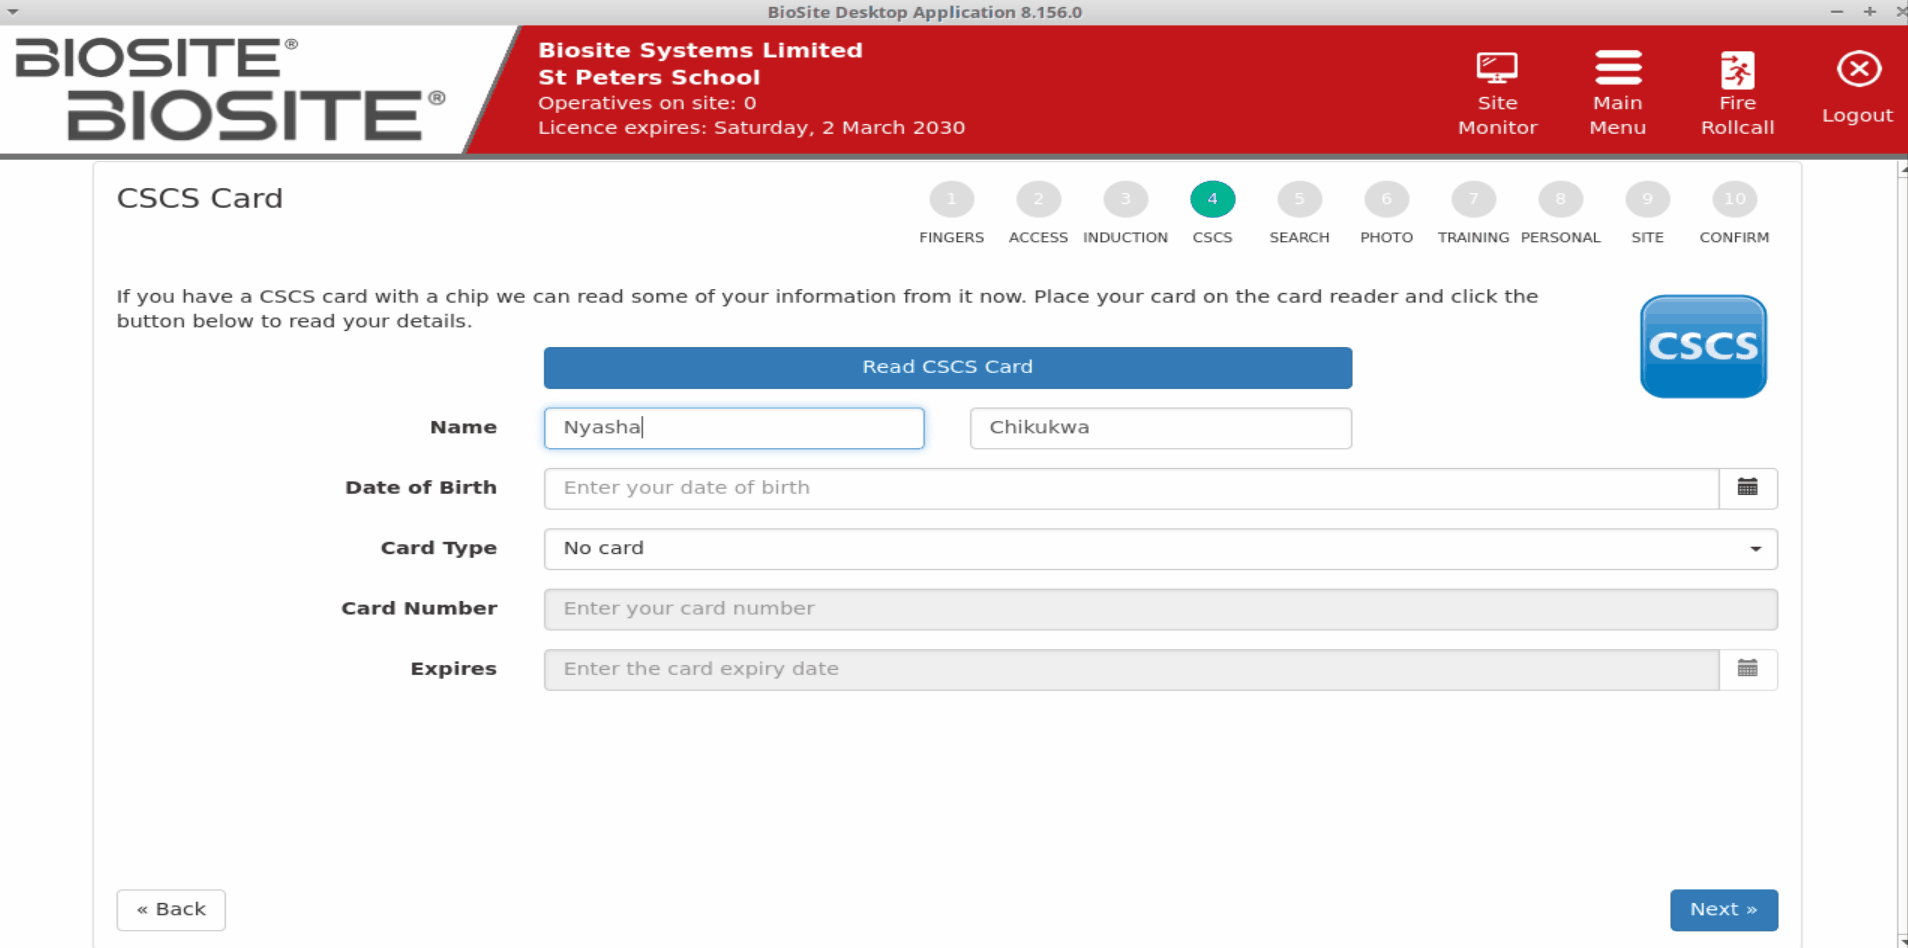1908x948 pixels.
Task: Start a Fire Rollcall
Action: (x=1737, y=93)
